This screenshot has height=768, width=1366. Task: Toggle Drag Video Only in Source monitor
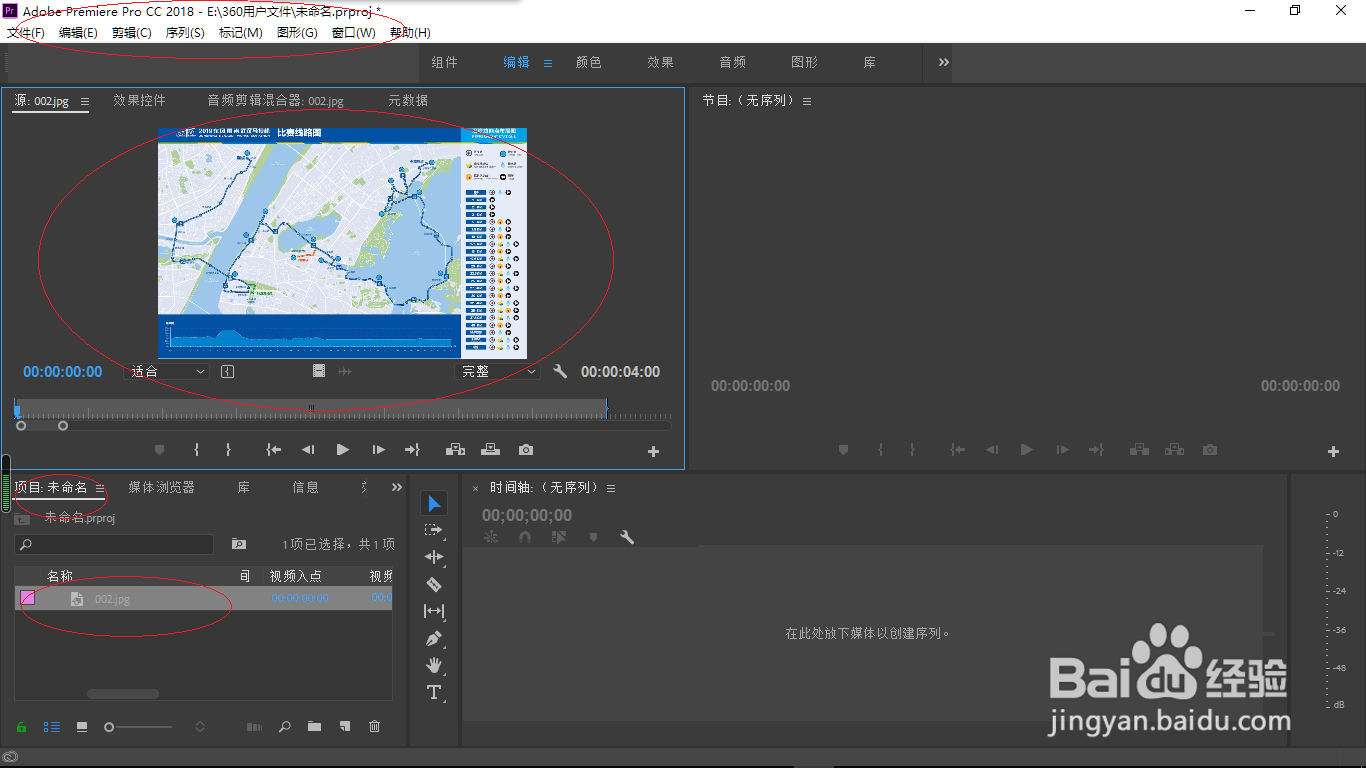point(319,371)
